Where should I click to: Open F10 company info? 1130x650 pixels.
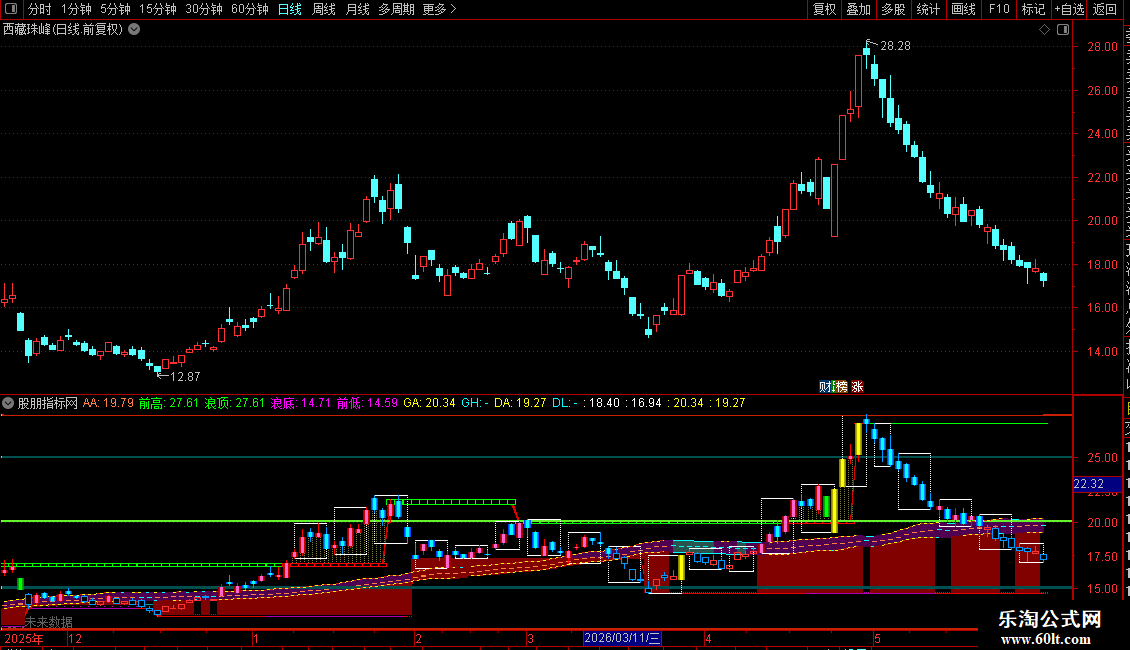pyautogui.click(x=999, y=9)
